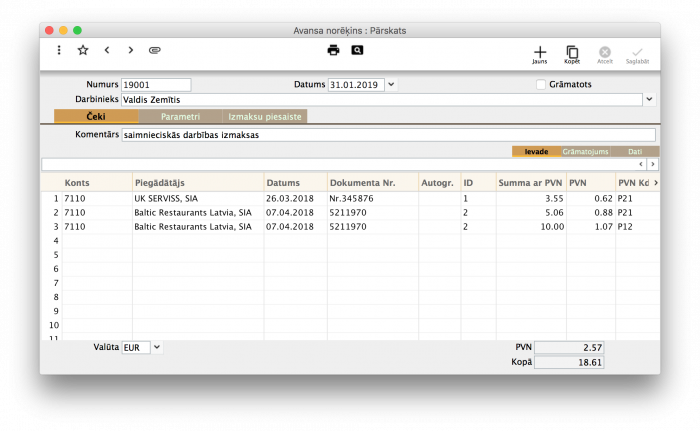Select the Dati view button
The image size is (700, 431).
click(x=635, y=152)
